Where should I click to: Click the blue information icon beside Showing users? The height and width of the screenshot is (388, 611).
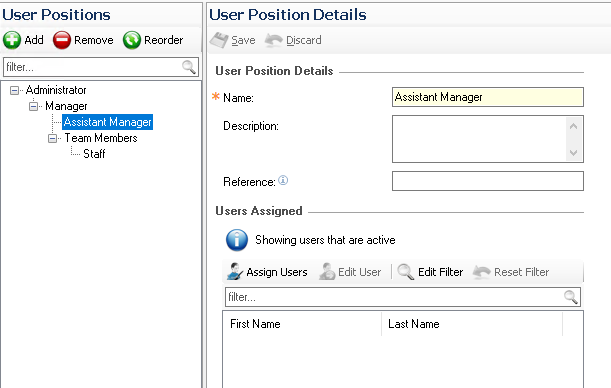coord(237,240)
